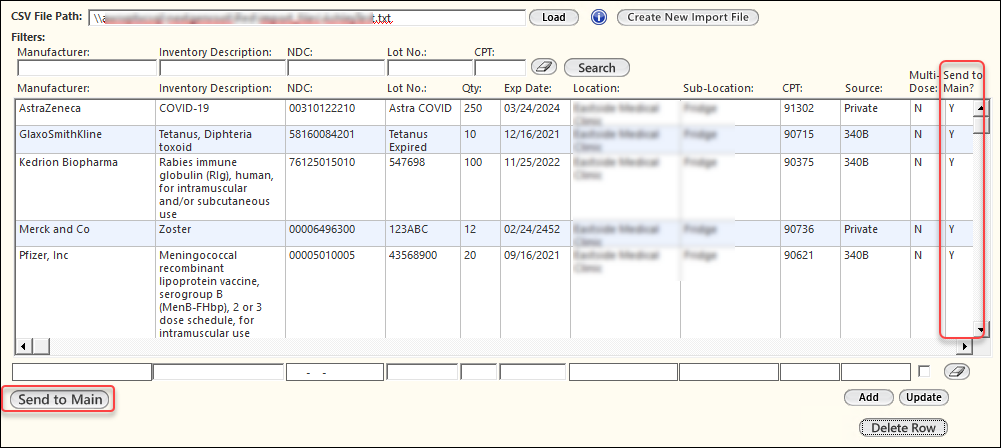Click the vertical scrollbar up arrow
The image size is (1001, 448).
coord(979,109)
